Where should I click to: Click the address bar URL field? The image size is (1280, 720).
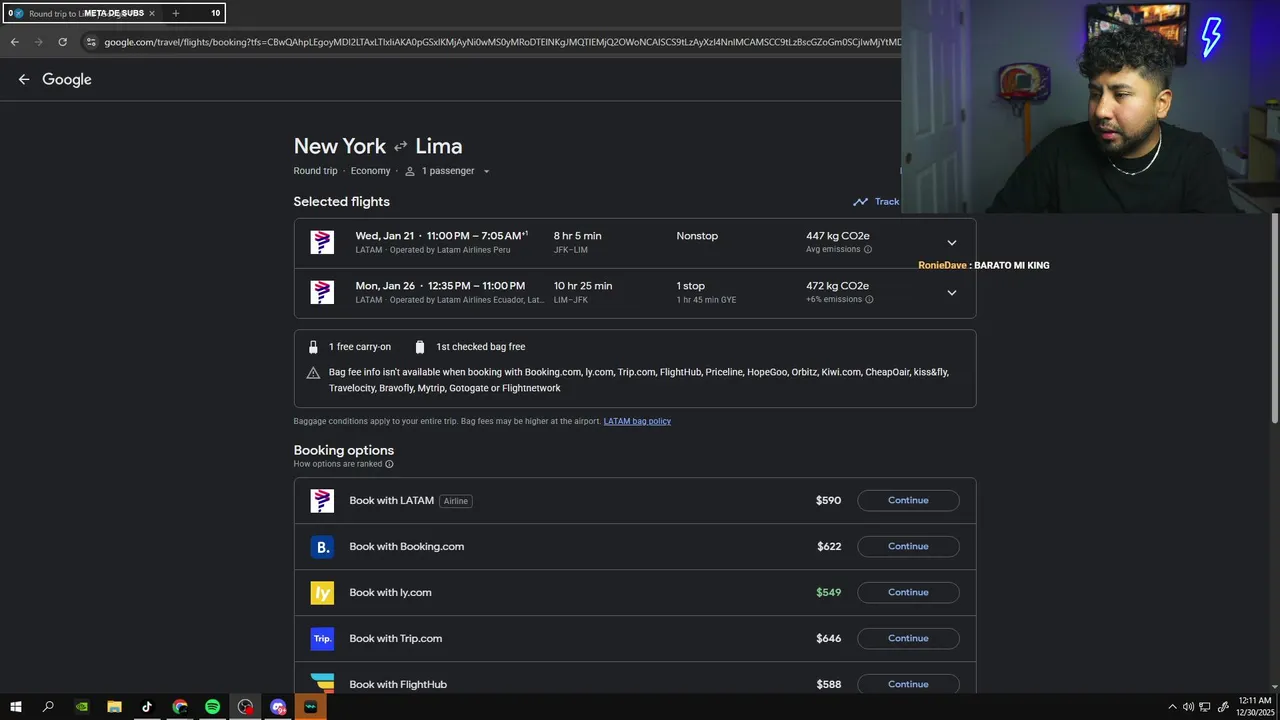(500, 42)
